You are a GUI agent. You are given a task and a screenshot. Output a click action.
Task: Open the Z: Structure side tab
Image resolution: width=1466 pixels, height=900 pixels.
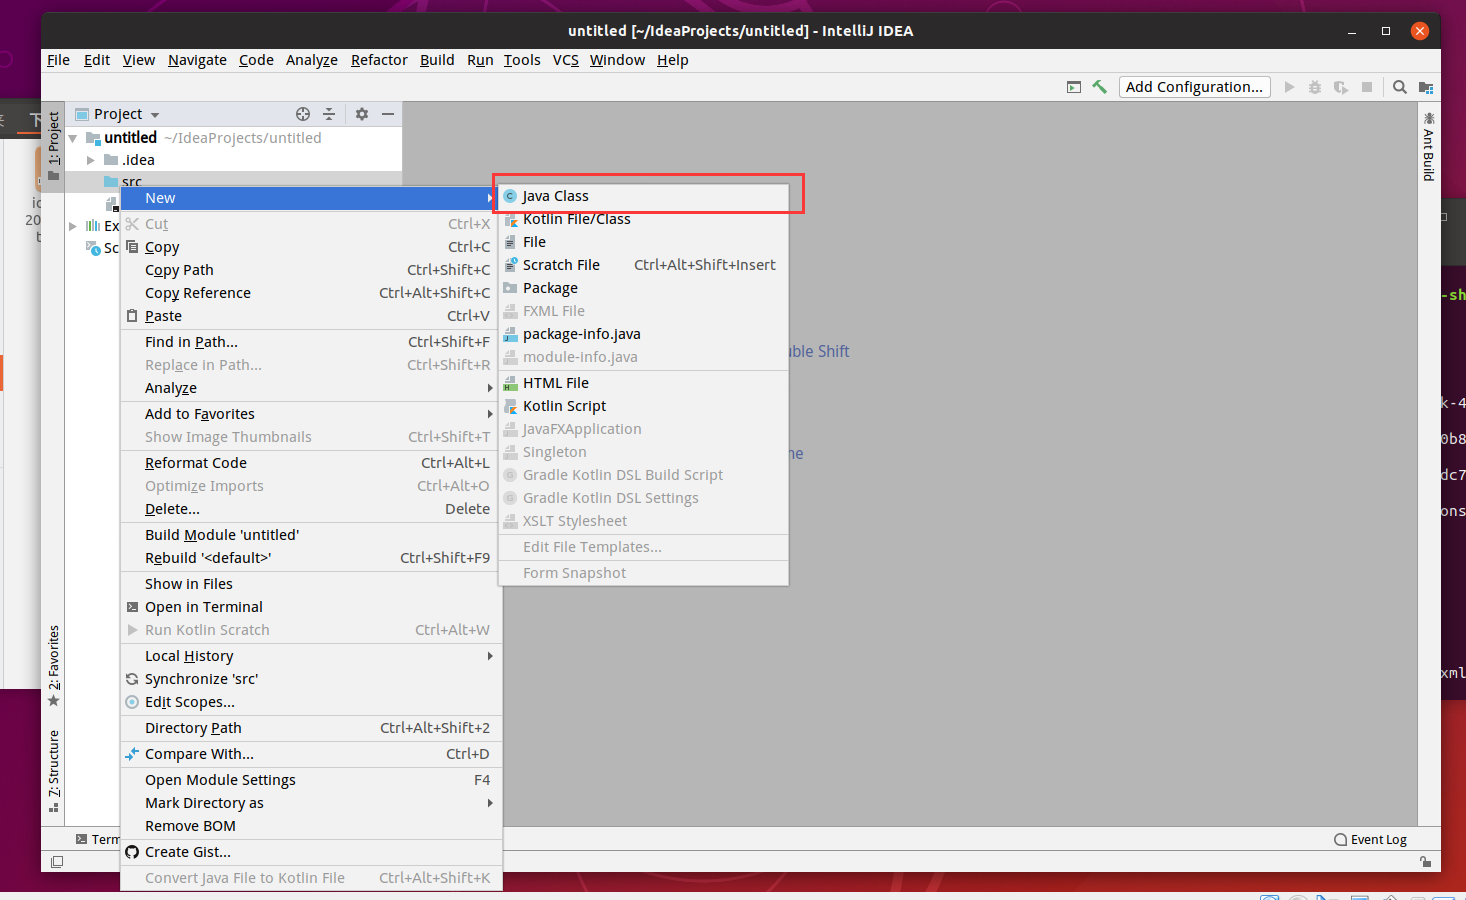tap(54, 771)
